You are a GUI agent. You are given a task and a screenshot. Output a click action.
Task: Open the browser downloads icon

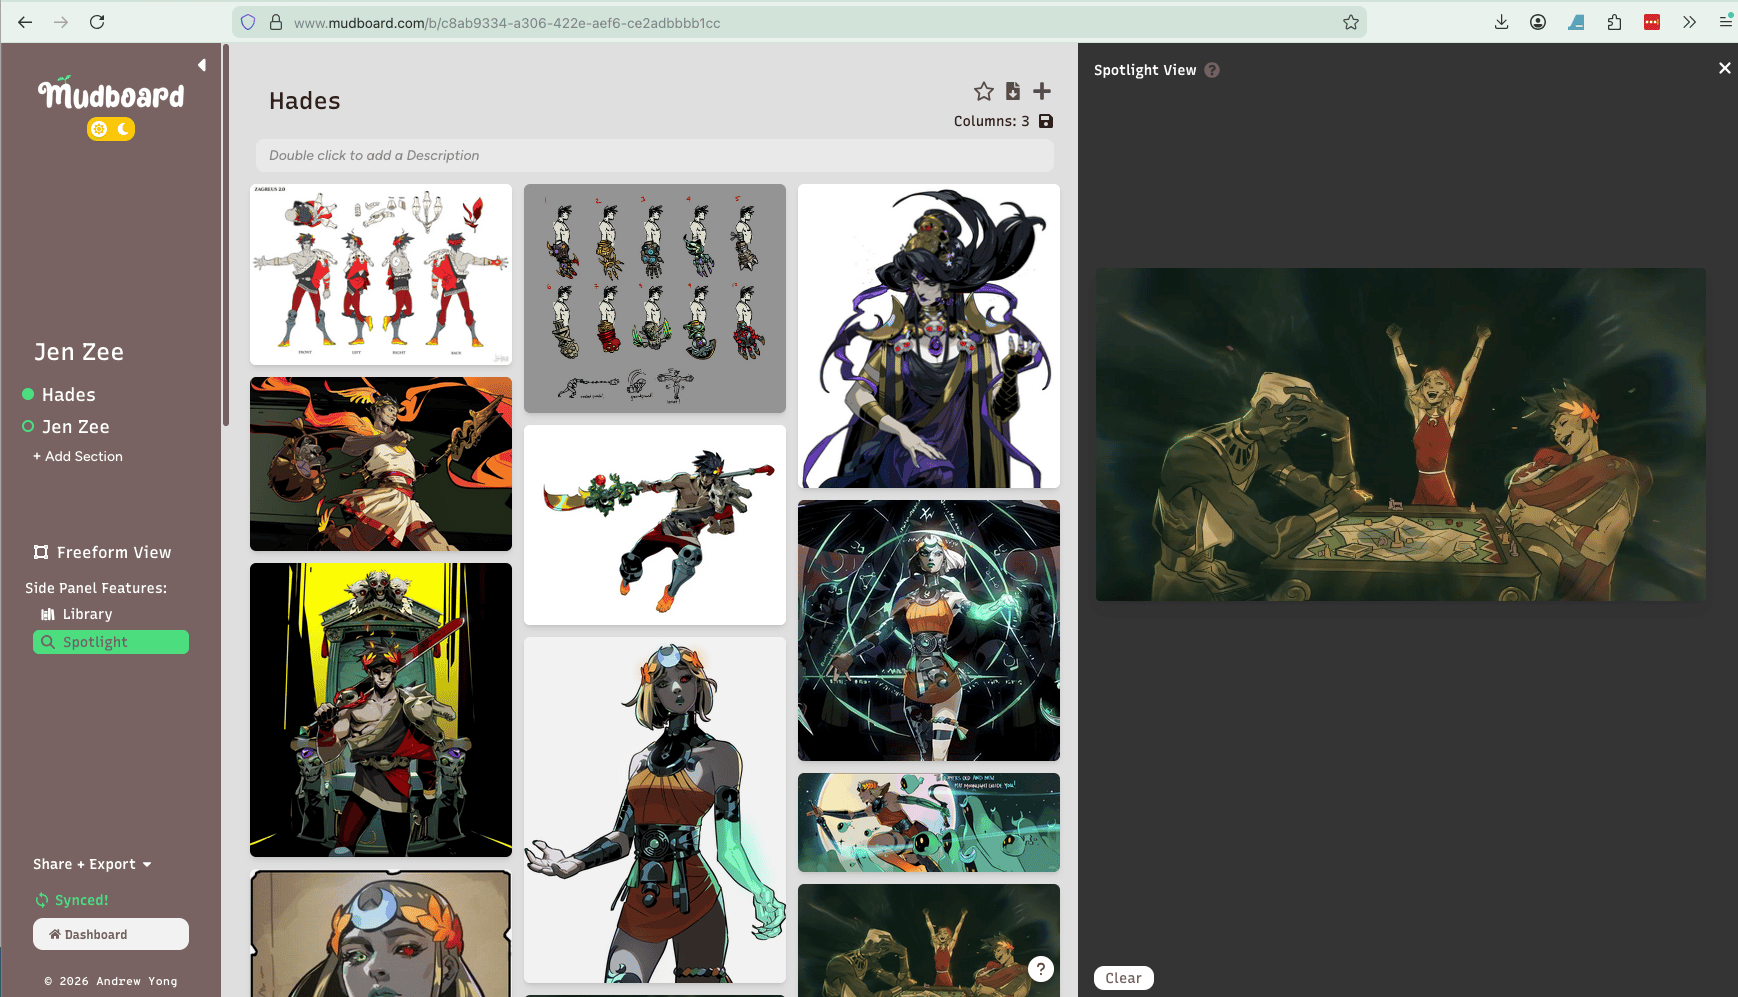click(1501, 22)
